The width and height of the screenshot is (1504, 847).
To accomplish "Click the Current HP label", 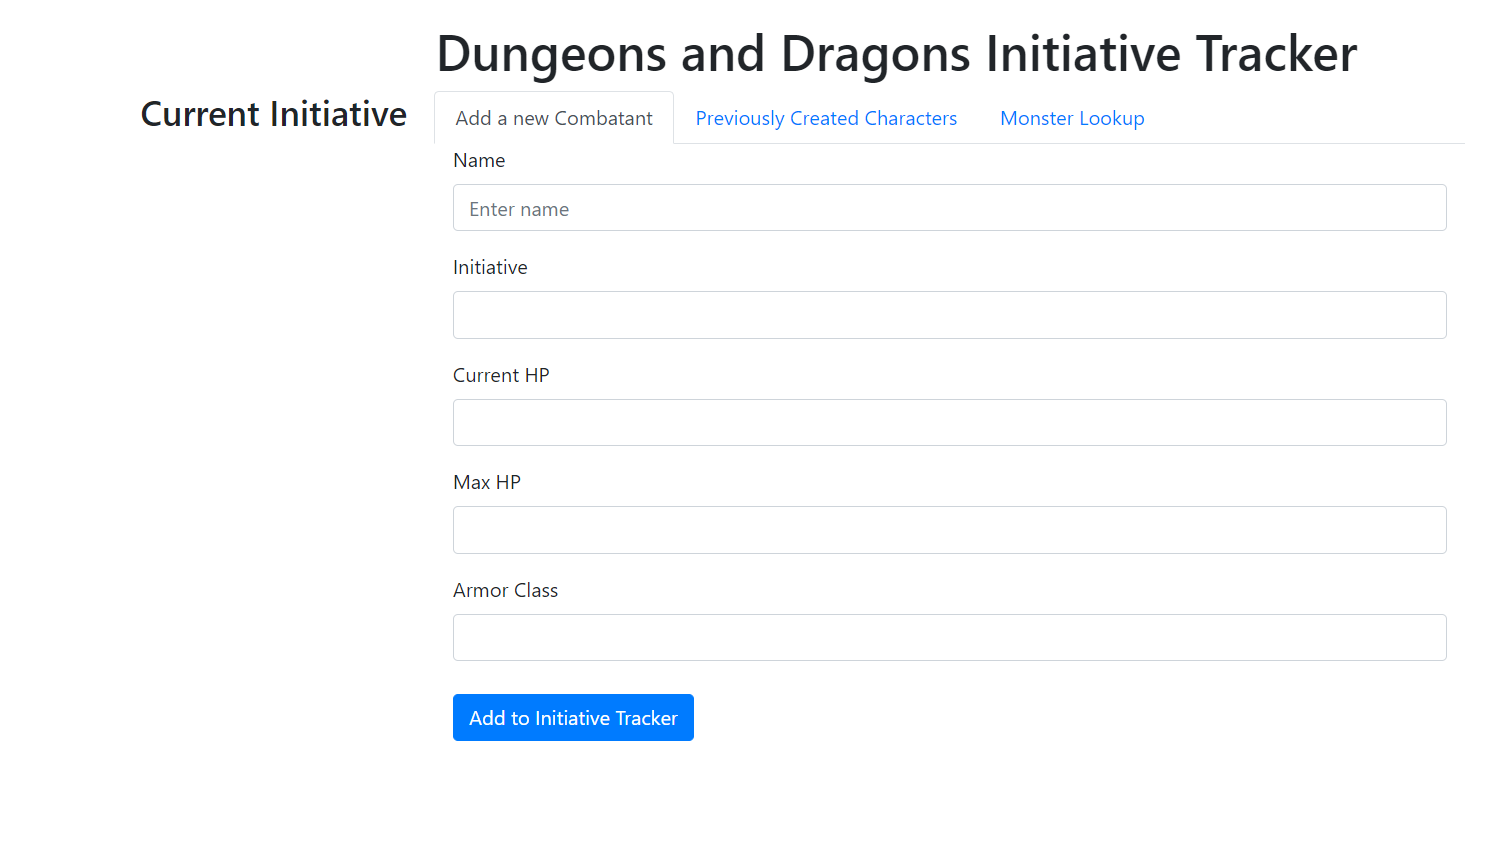I will [501, 375].
